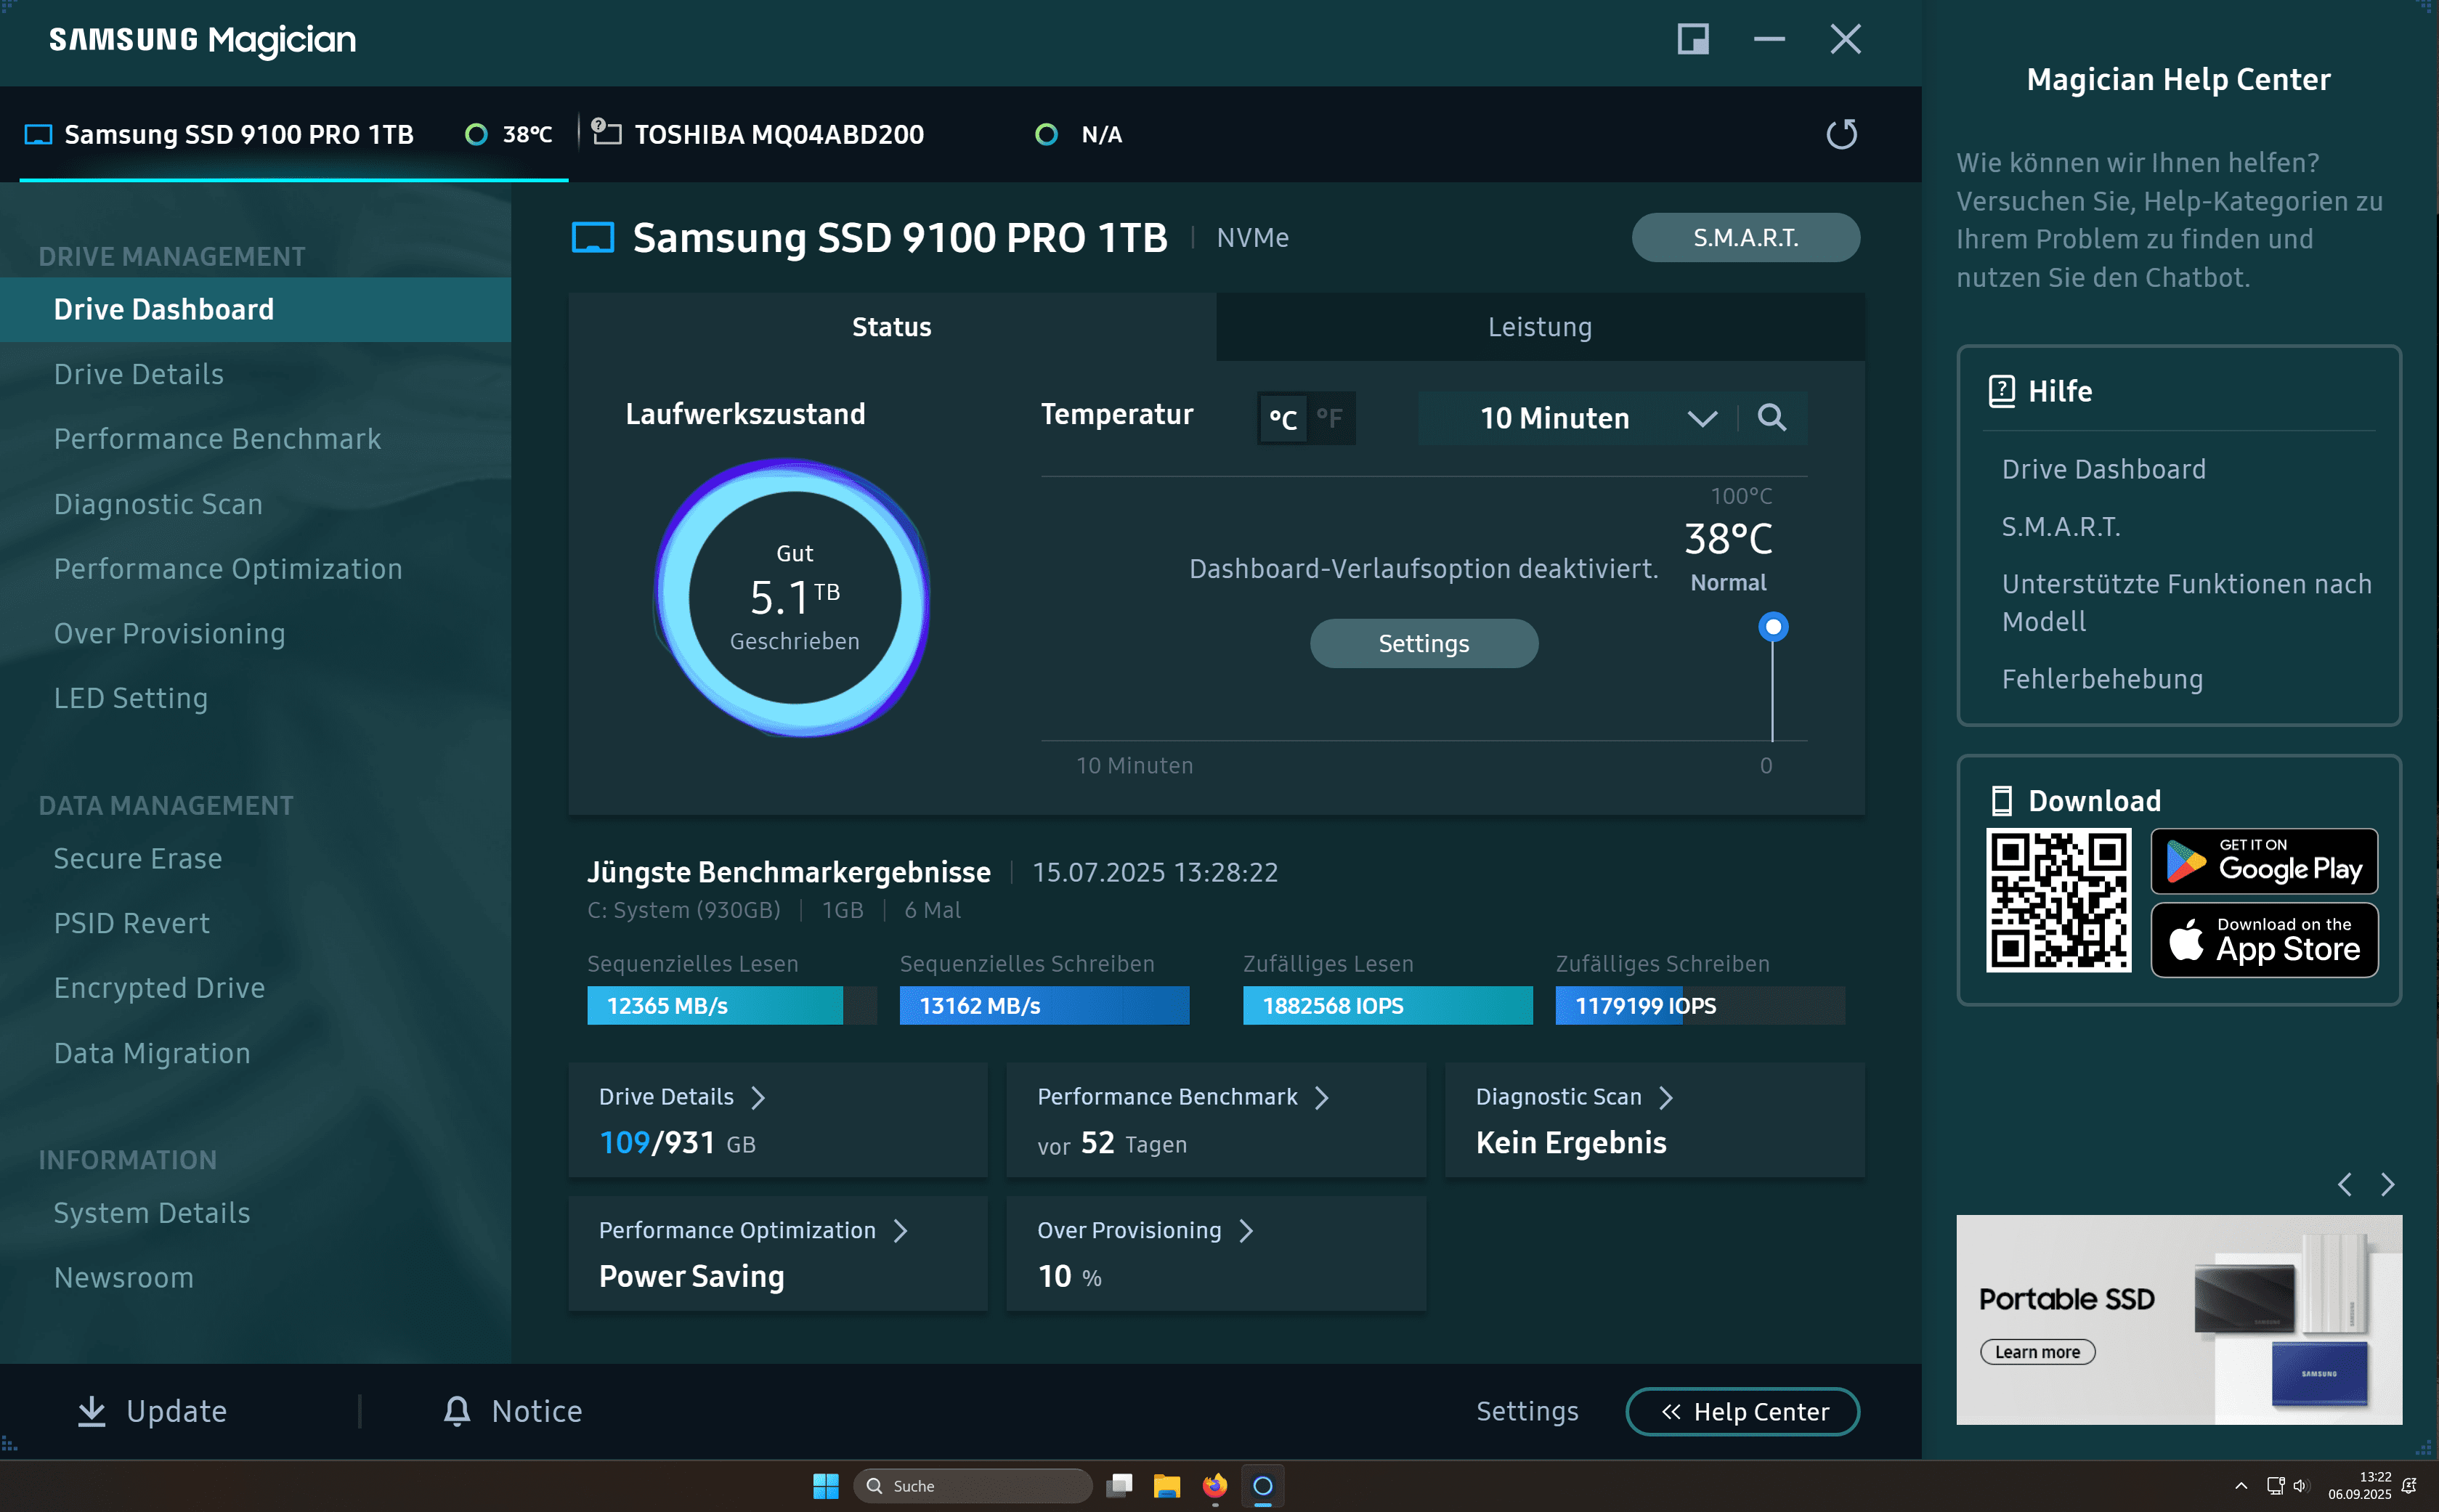
Task: Open Google Play store badge
Action: coord(2264,861)
